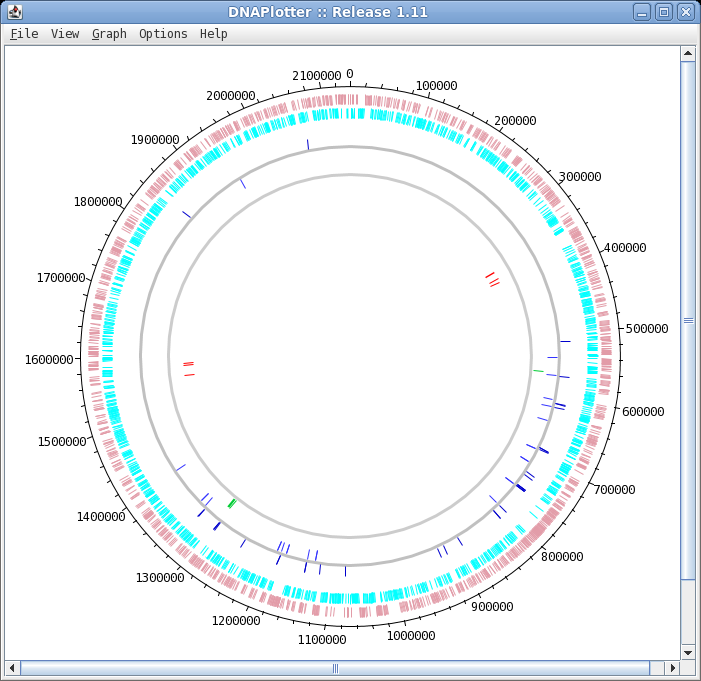The width and height of the screenshot is (701, 681).
Task: Click the red feature markers near 400000
Action: click(x=491, y=279)
